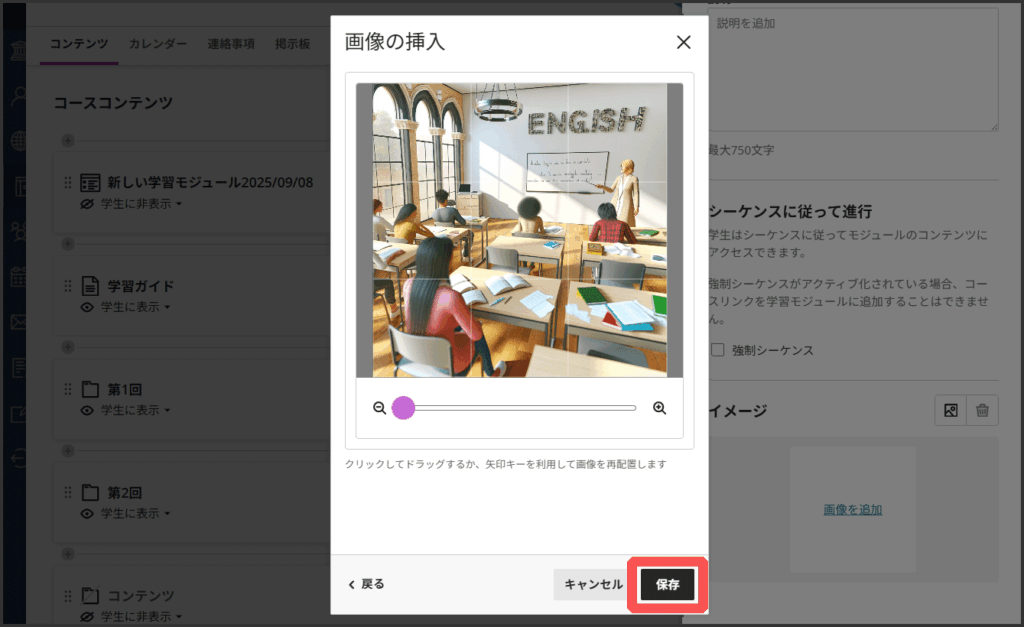The height and width of the screenshot is (627, 1024).
Task: Click the folder icon for 第1回
Action: 90,389
